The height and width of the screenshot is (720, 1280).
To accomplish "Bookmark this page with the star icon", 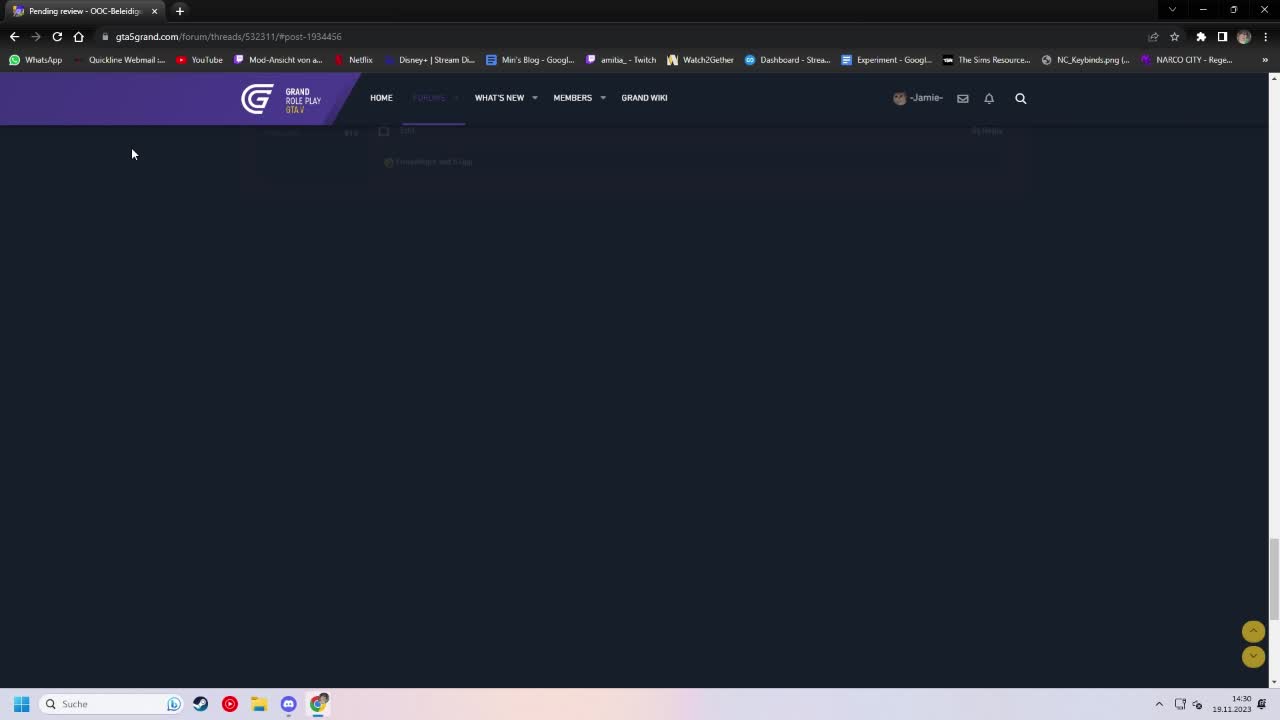I will click(x=1175, y=37).
